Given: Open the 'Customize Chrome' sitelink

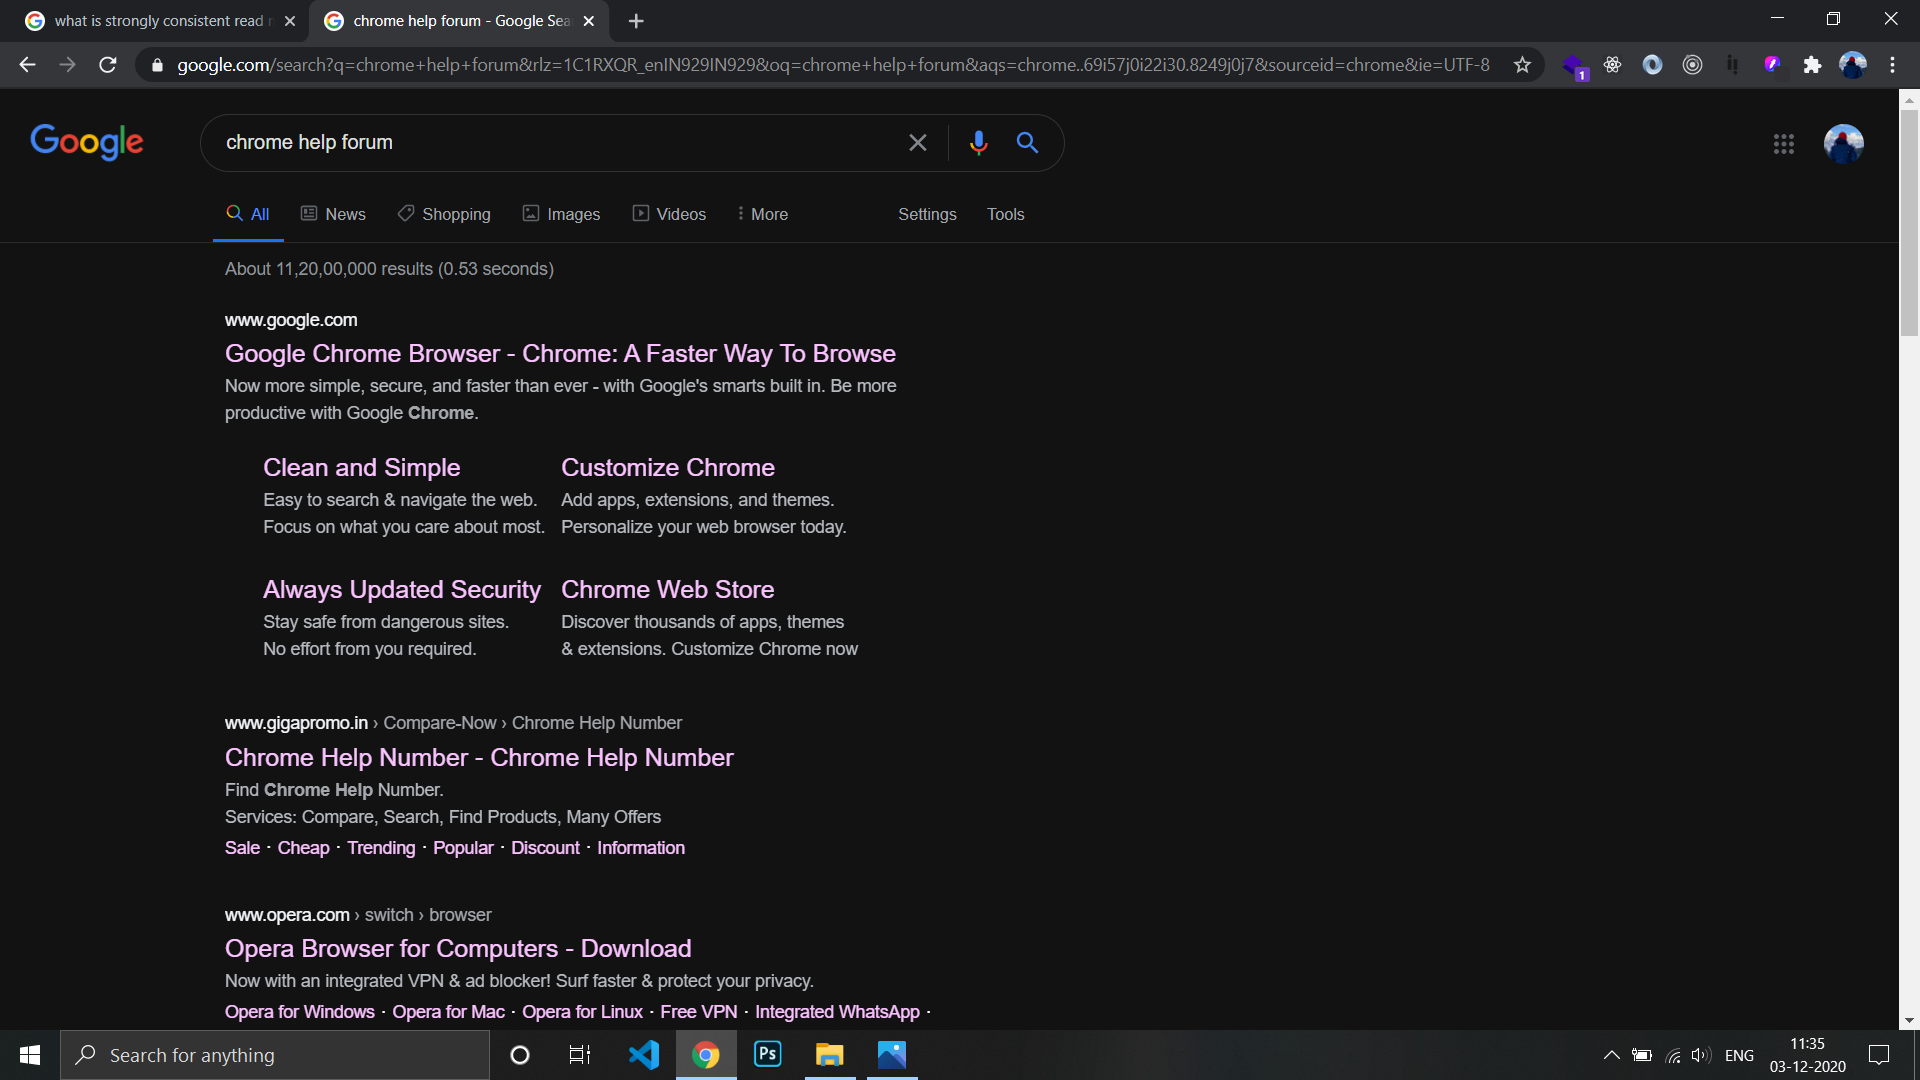Looking at the screenshot, I should tap(667, 467).
